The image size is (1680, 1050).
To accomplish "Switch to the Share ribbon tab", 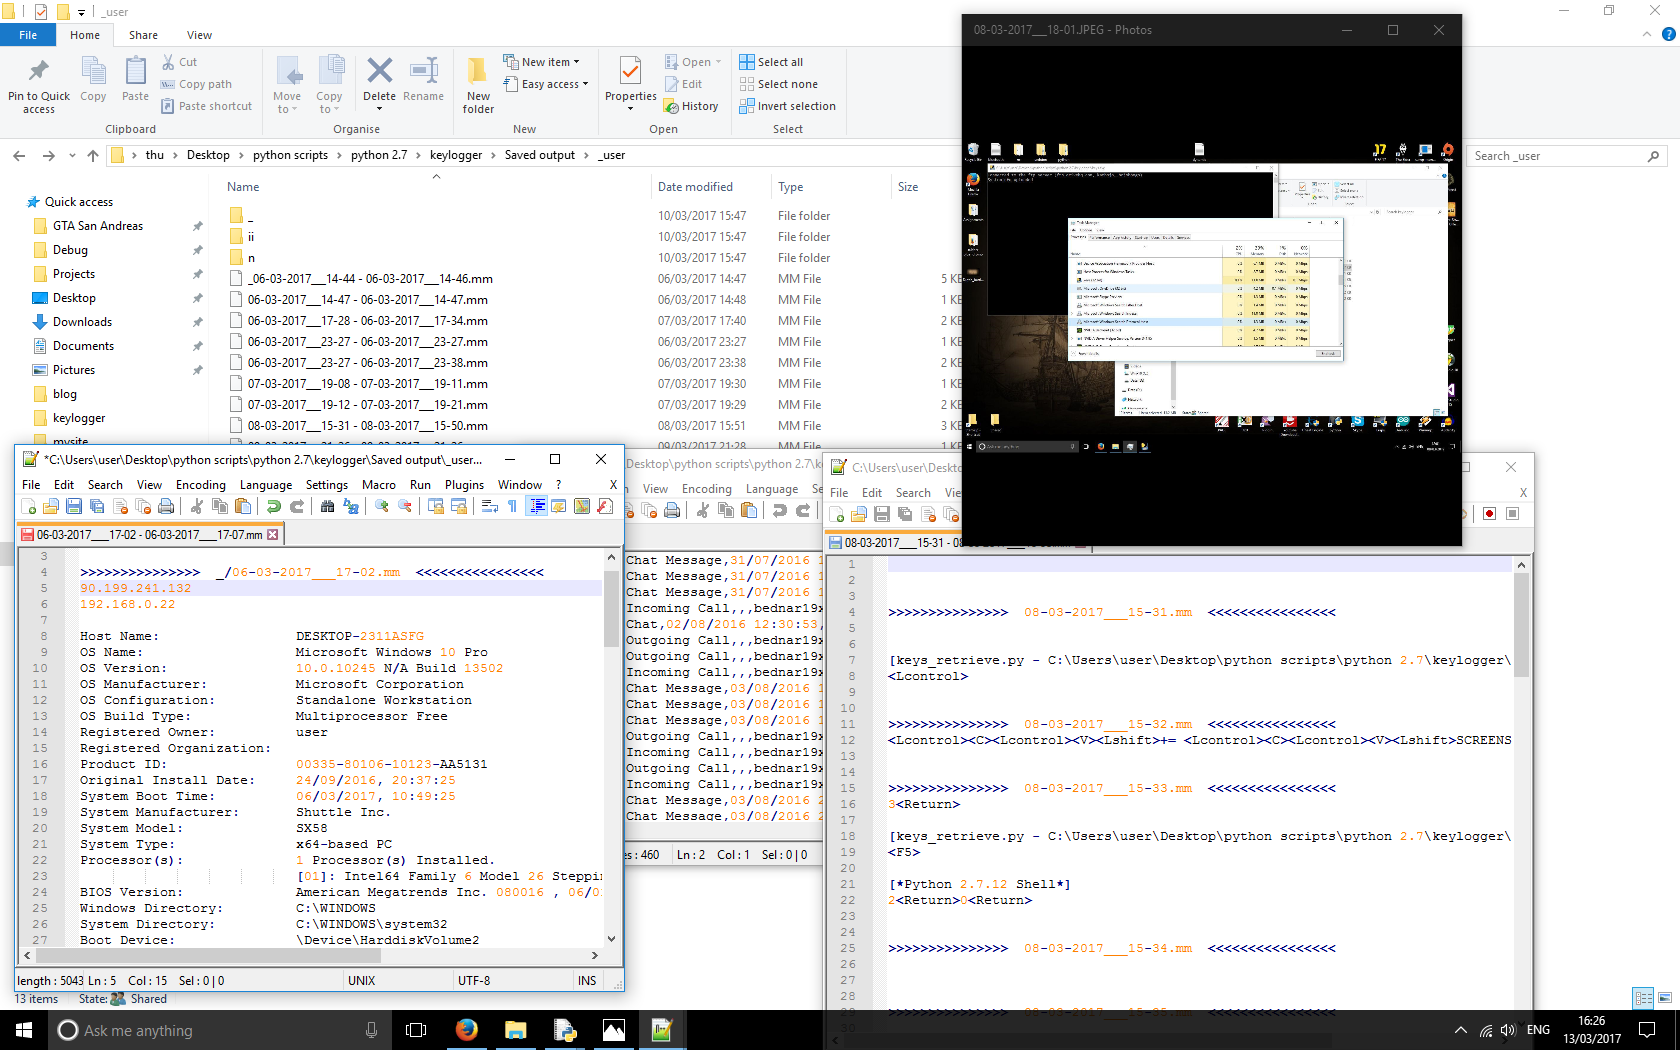I will [x=143, y=35].
